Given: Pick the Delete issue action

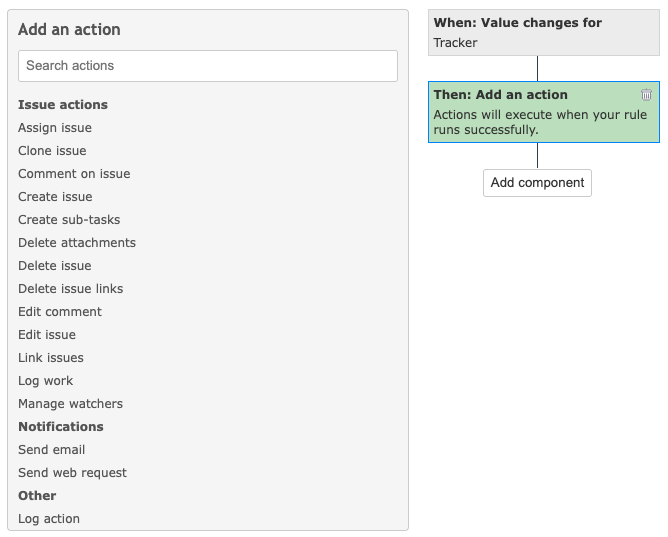Looking at the screenshot, I should click(x=55, y=266).
